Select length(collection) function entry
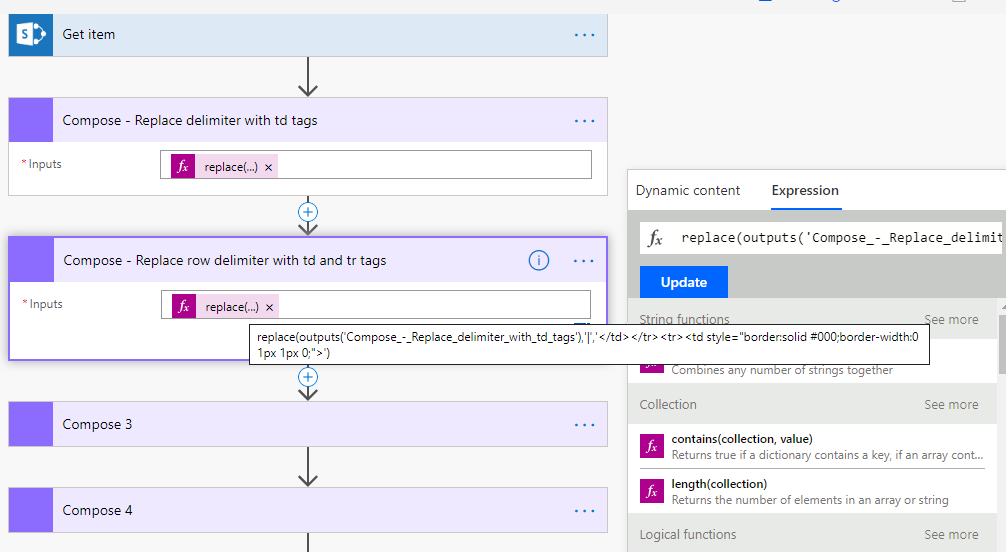 pyautogui.click(x=812, y=491)
